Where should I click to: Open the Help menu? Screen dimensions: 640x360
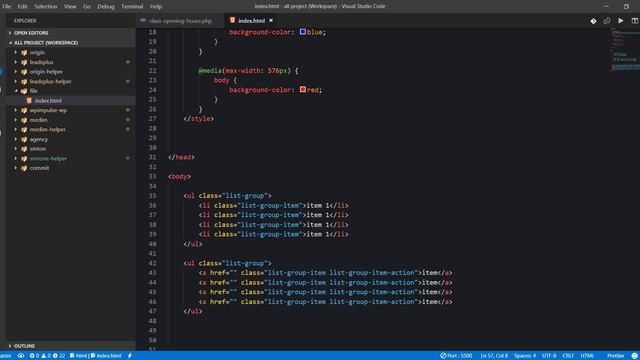pyautogui.click(x=156, y=7)
